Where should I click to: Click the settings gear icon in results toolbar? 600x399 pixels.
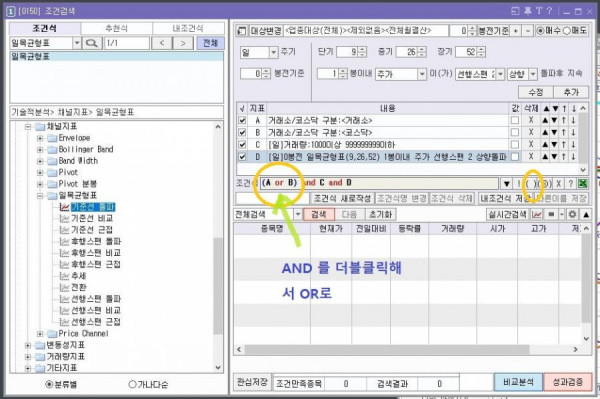click(x=572, y=214)
